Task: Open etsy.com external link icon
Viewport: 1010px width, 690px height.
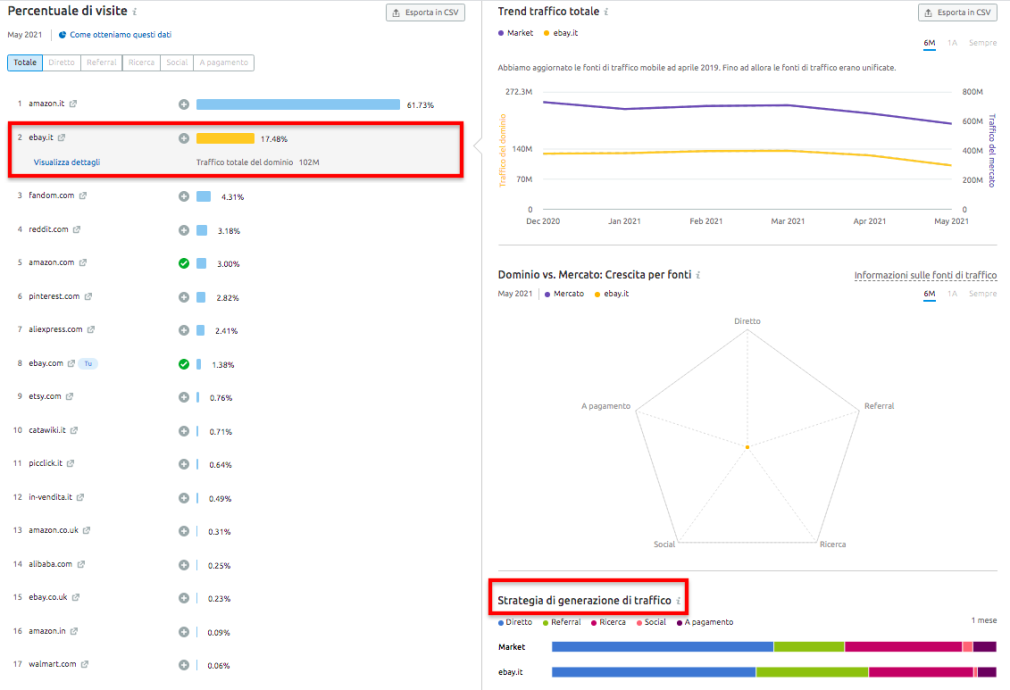Action: (70, 397)
